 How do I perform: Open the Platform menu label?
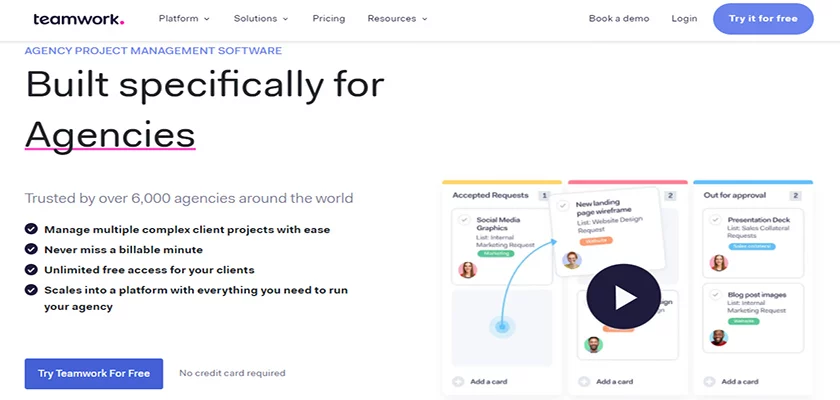tap(178, 18)
